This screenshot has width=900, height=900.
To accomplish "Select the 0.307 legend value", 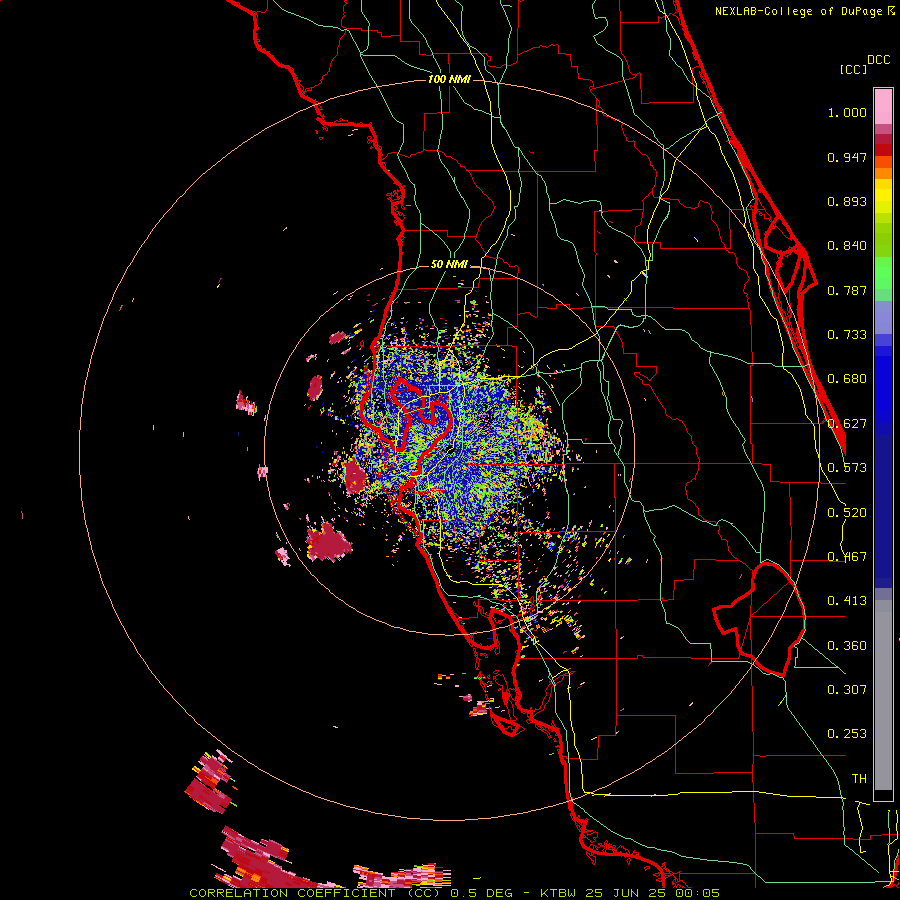I will coord(847,690).
